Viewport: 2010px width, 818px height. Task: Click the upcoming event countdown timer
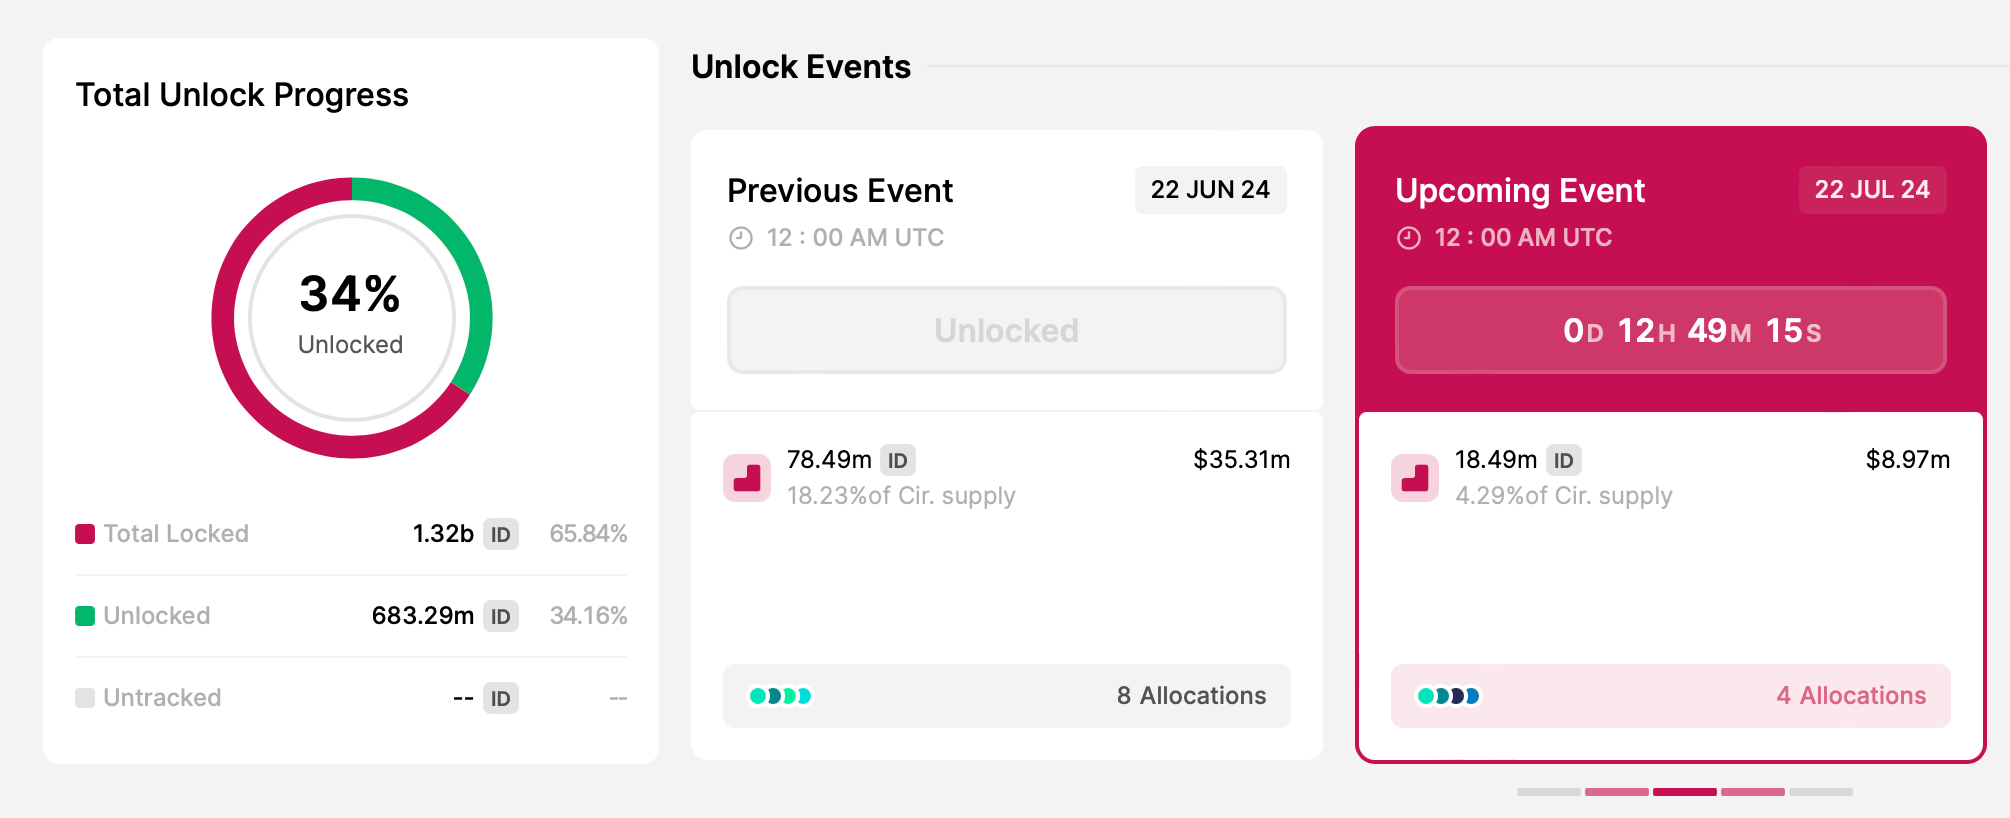click(1670, 331)
